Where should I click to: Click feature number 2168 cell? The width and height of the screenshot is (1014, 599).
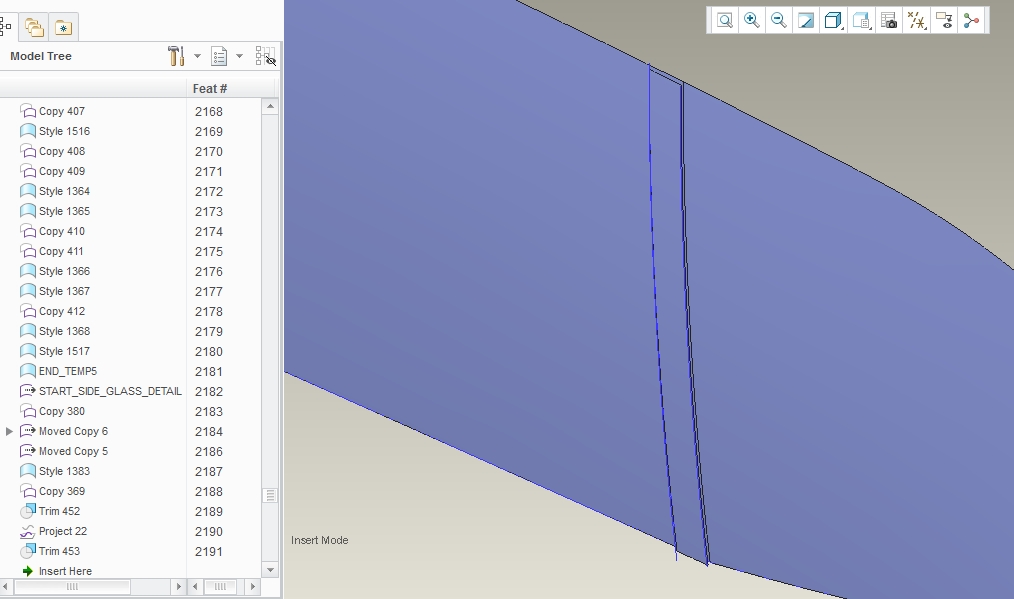tap(209, 112)
